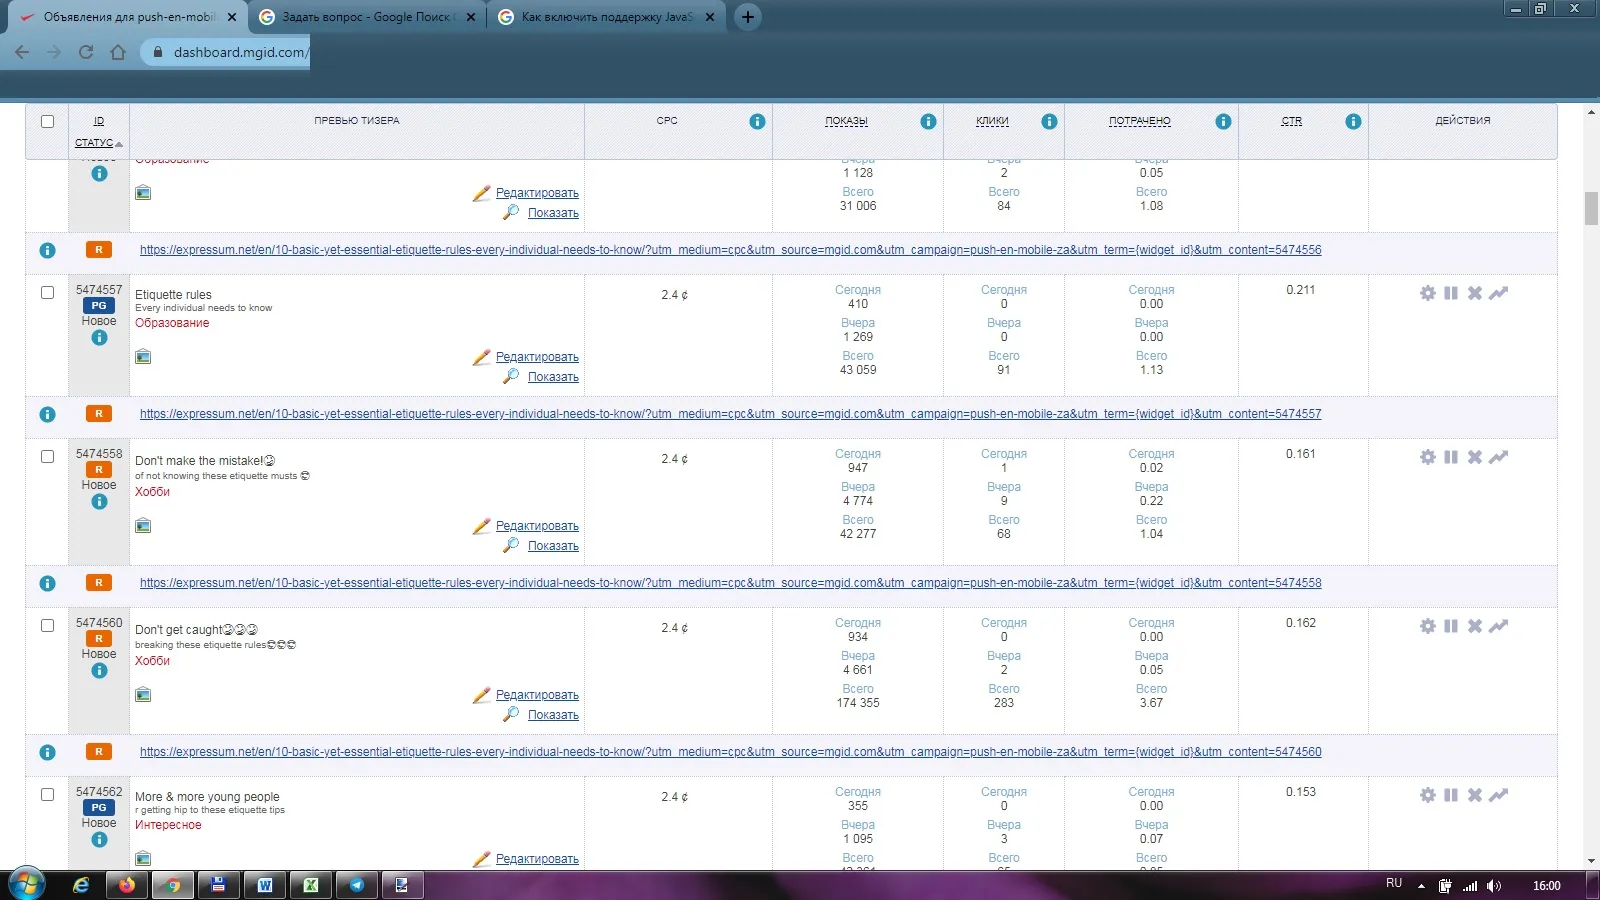
Task: Open Telegram from taskbar
Action: (x=357, y=885)
